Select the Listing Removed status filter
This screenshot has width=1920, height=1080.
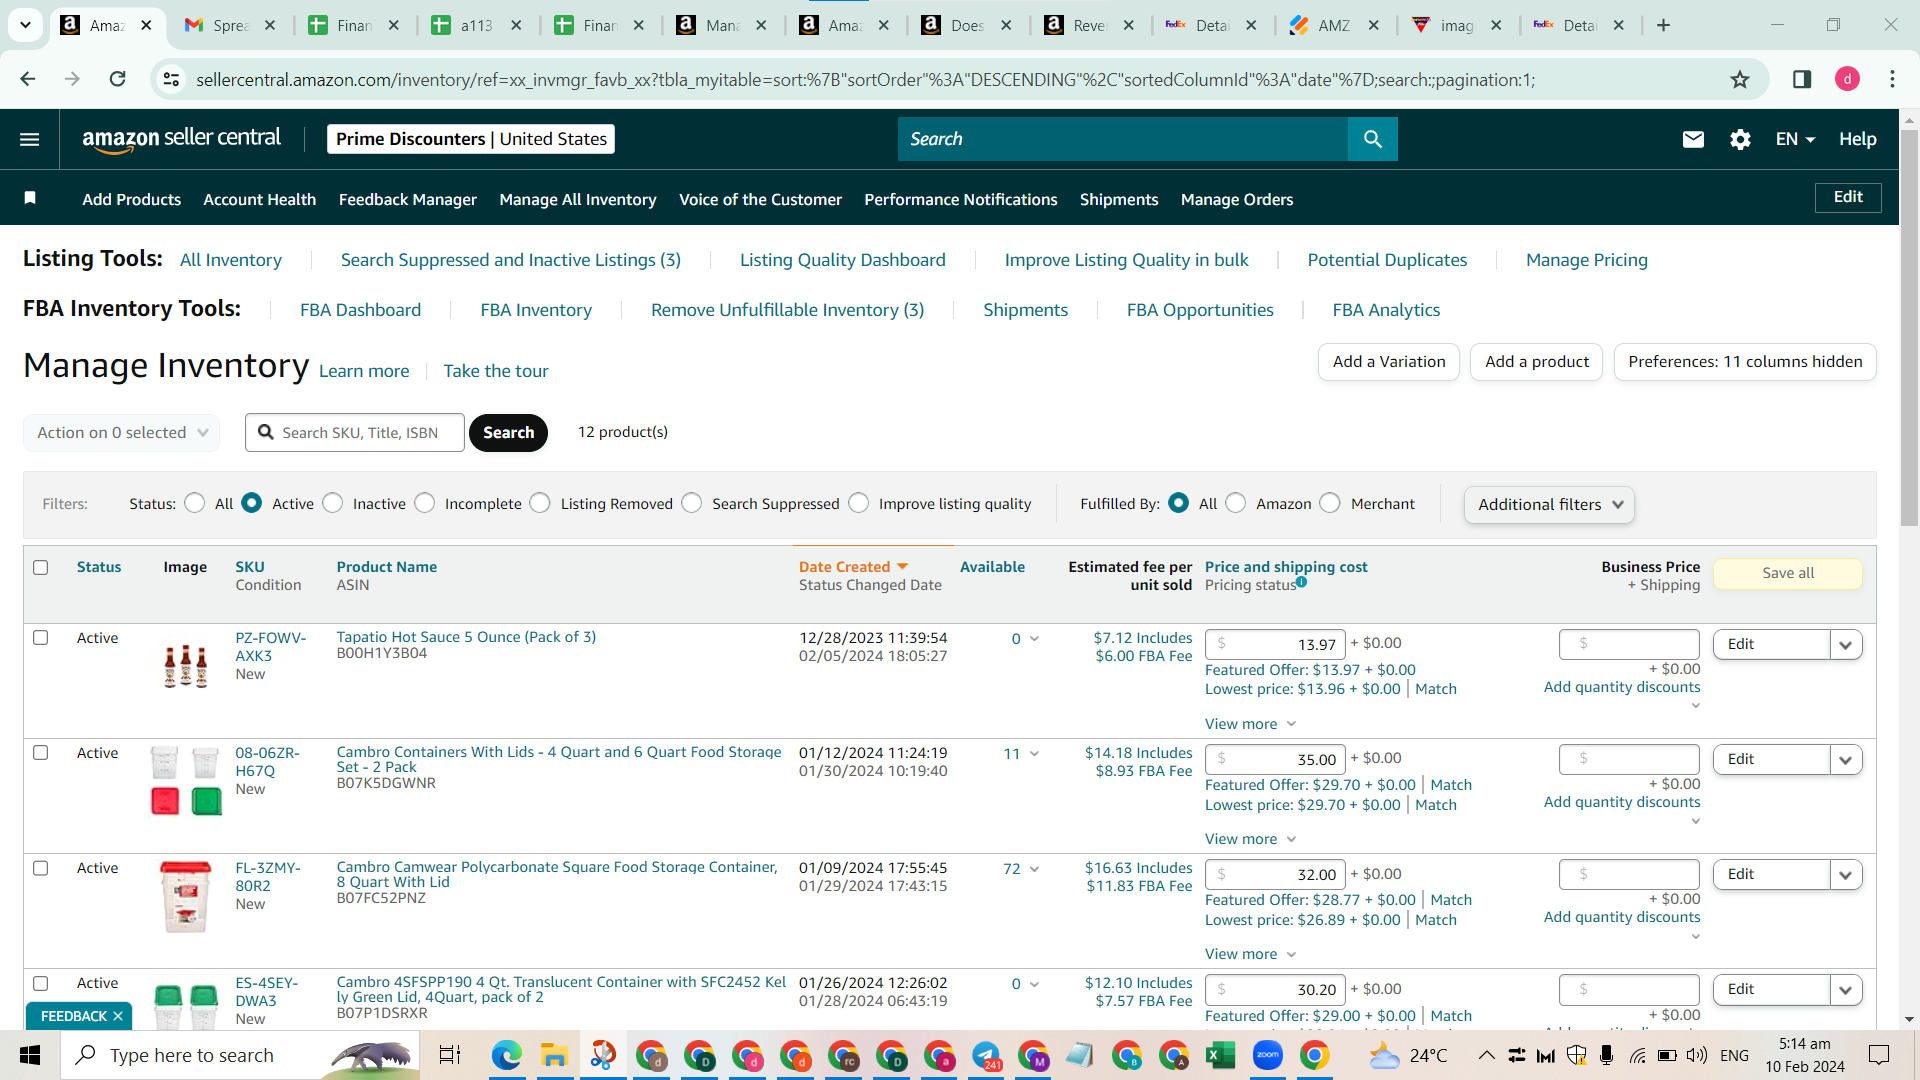click(540, 503)
